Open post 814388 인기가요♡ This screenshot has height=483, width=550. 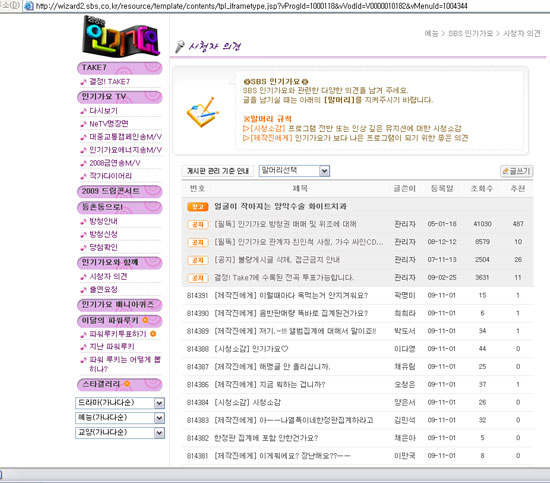[251, 349]
